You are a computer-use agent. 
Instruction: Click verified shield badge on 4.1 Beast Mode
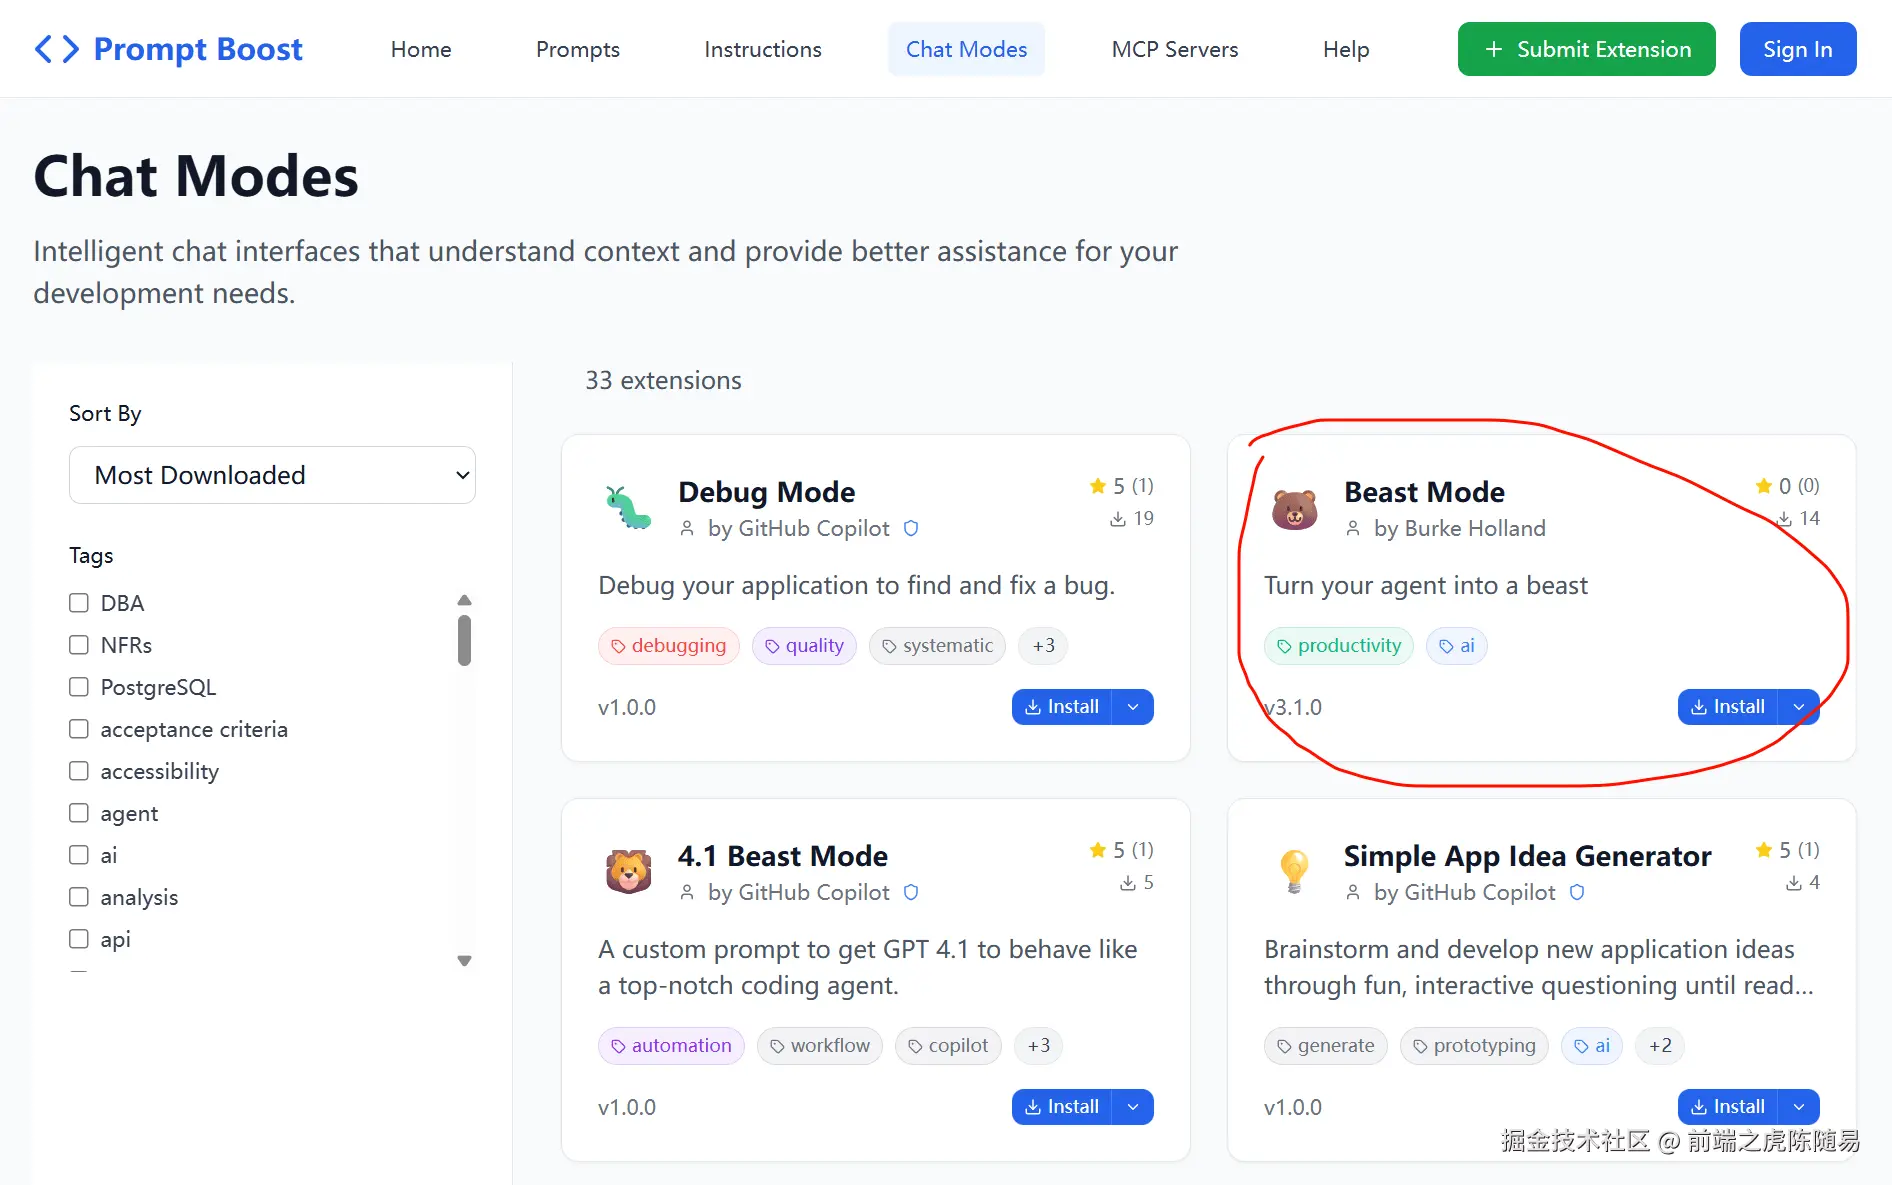tap(911, 892)
